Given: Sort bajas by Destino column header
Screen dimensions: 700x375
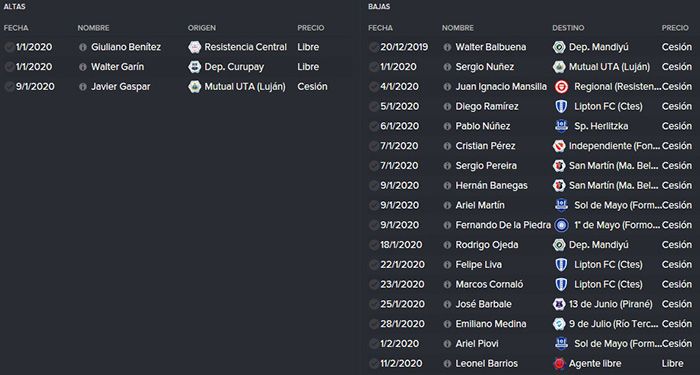Looking at the screenshot, I should [x=568, y=28].
